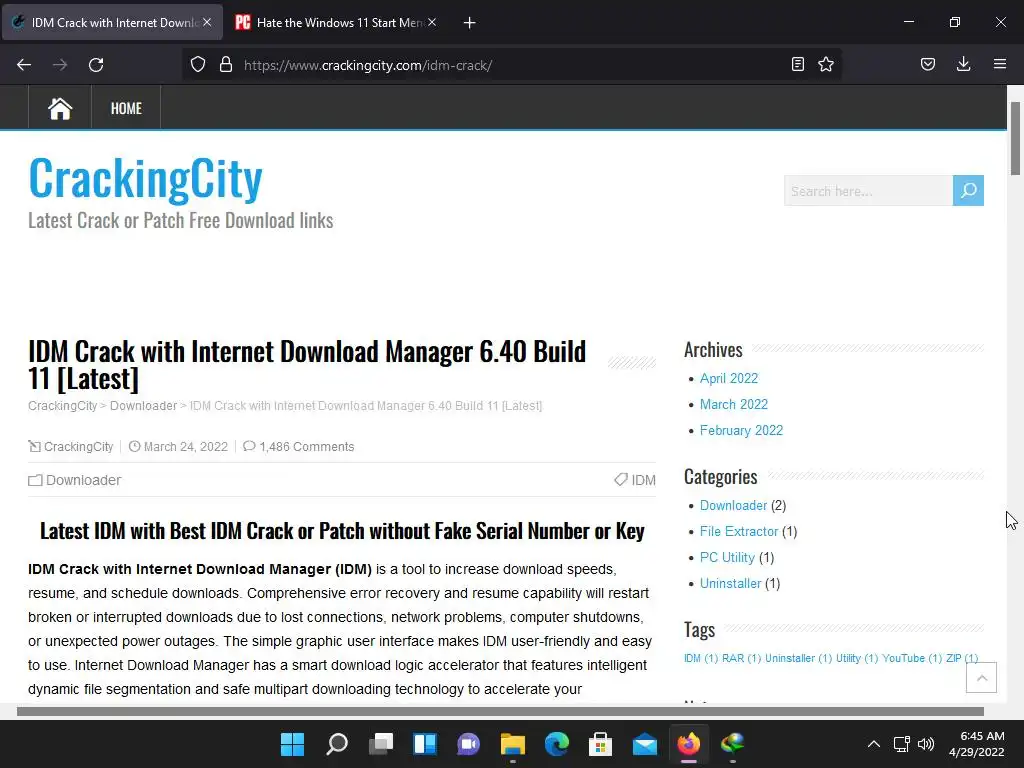1024x768 pixels.
Task: Open the Downloader category under post
Action: 84,480
